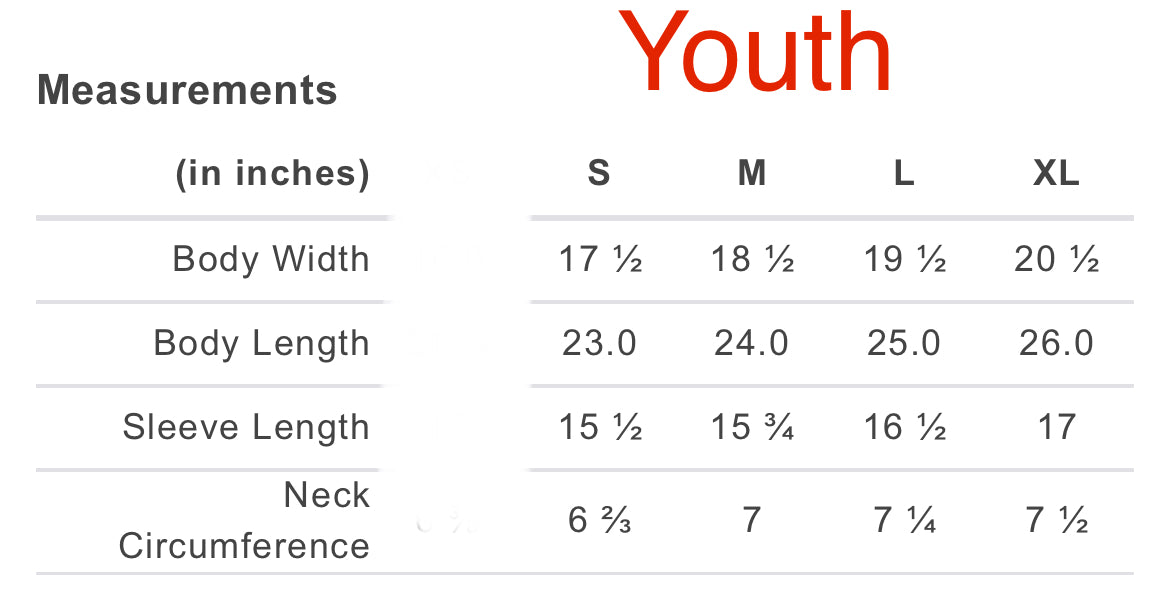Select the S size column header
Screen dimensions: 1170x611
[x=598, y=174]
